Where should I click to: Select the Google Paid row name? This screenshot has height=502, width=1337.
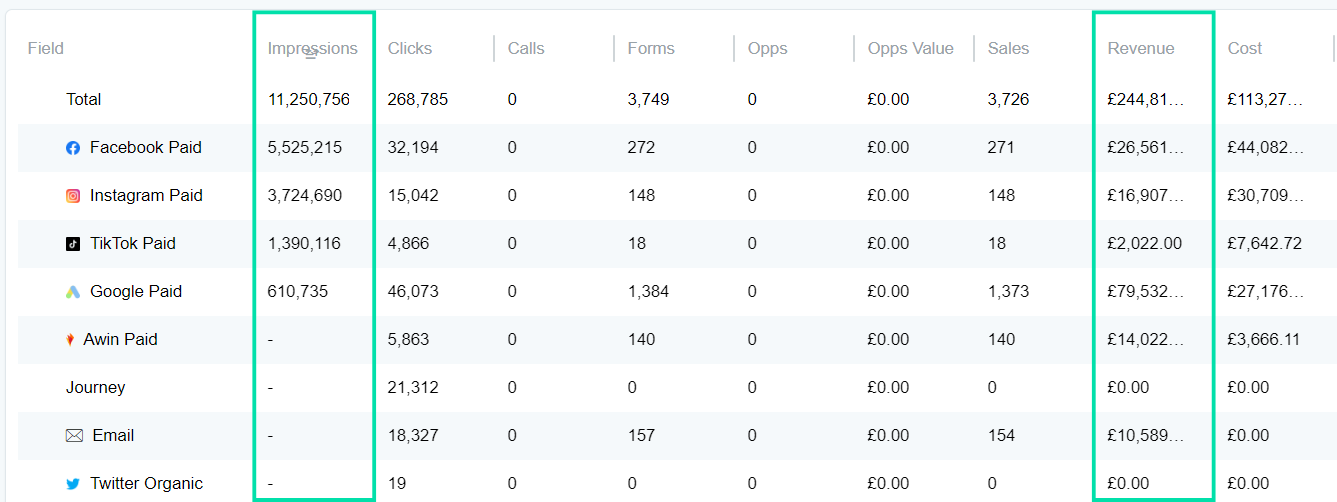click(136, 292)
